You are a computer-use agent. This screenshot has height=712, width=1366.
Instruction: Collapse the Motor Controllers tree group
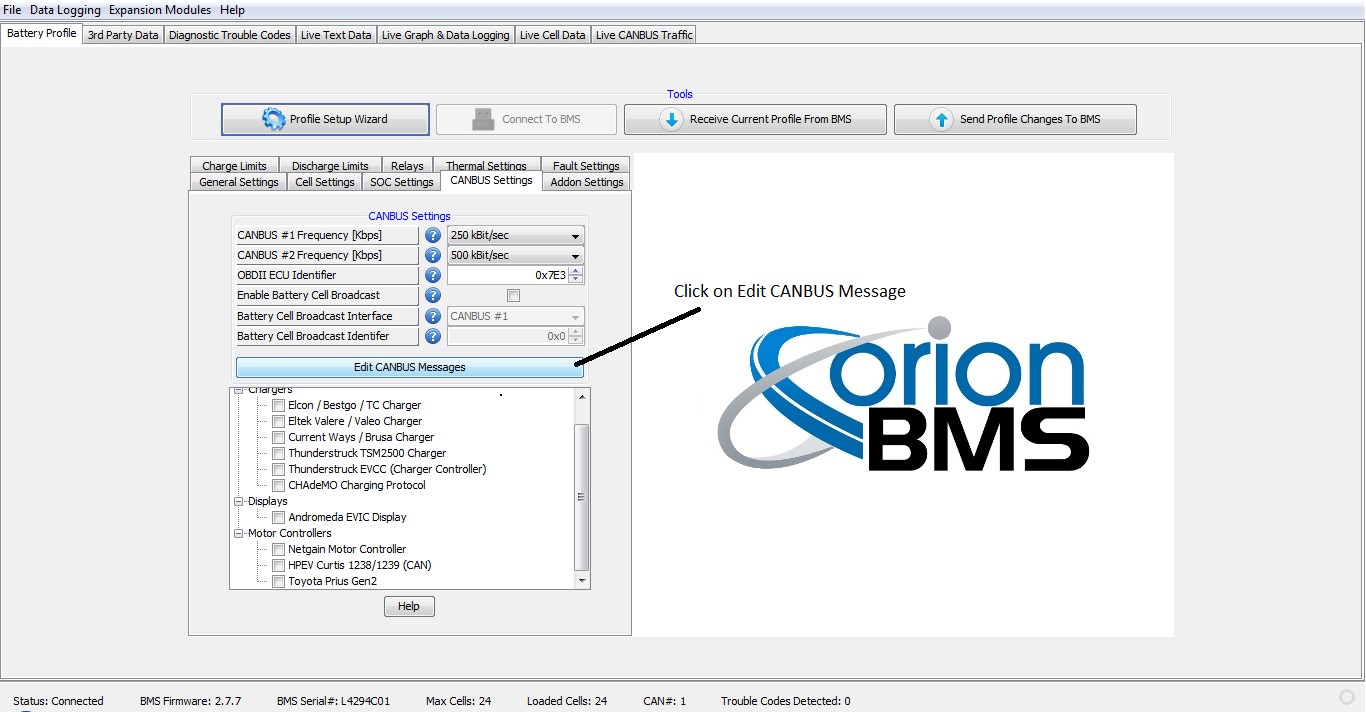pos(239,534)
